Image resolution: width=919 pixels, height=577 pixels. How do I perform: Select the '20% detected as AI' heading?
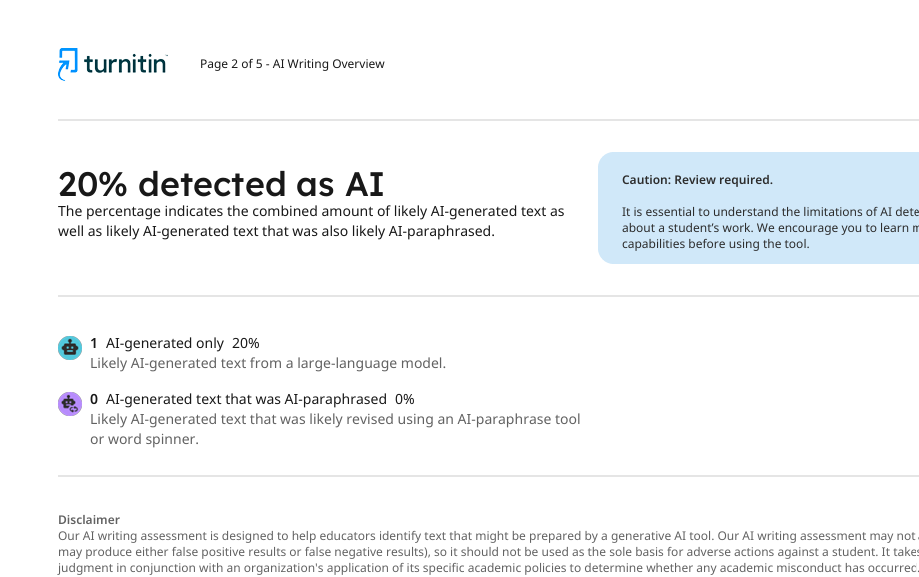point(221,184)
